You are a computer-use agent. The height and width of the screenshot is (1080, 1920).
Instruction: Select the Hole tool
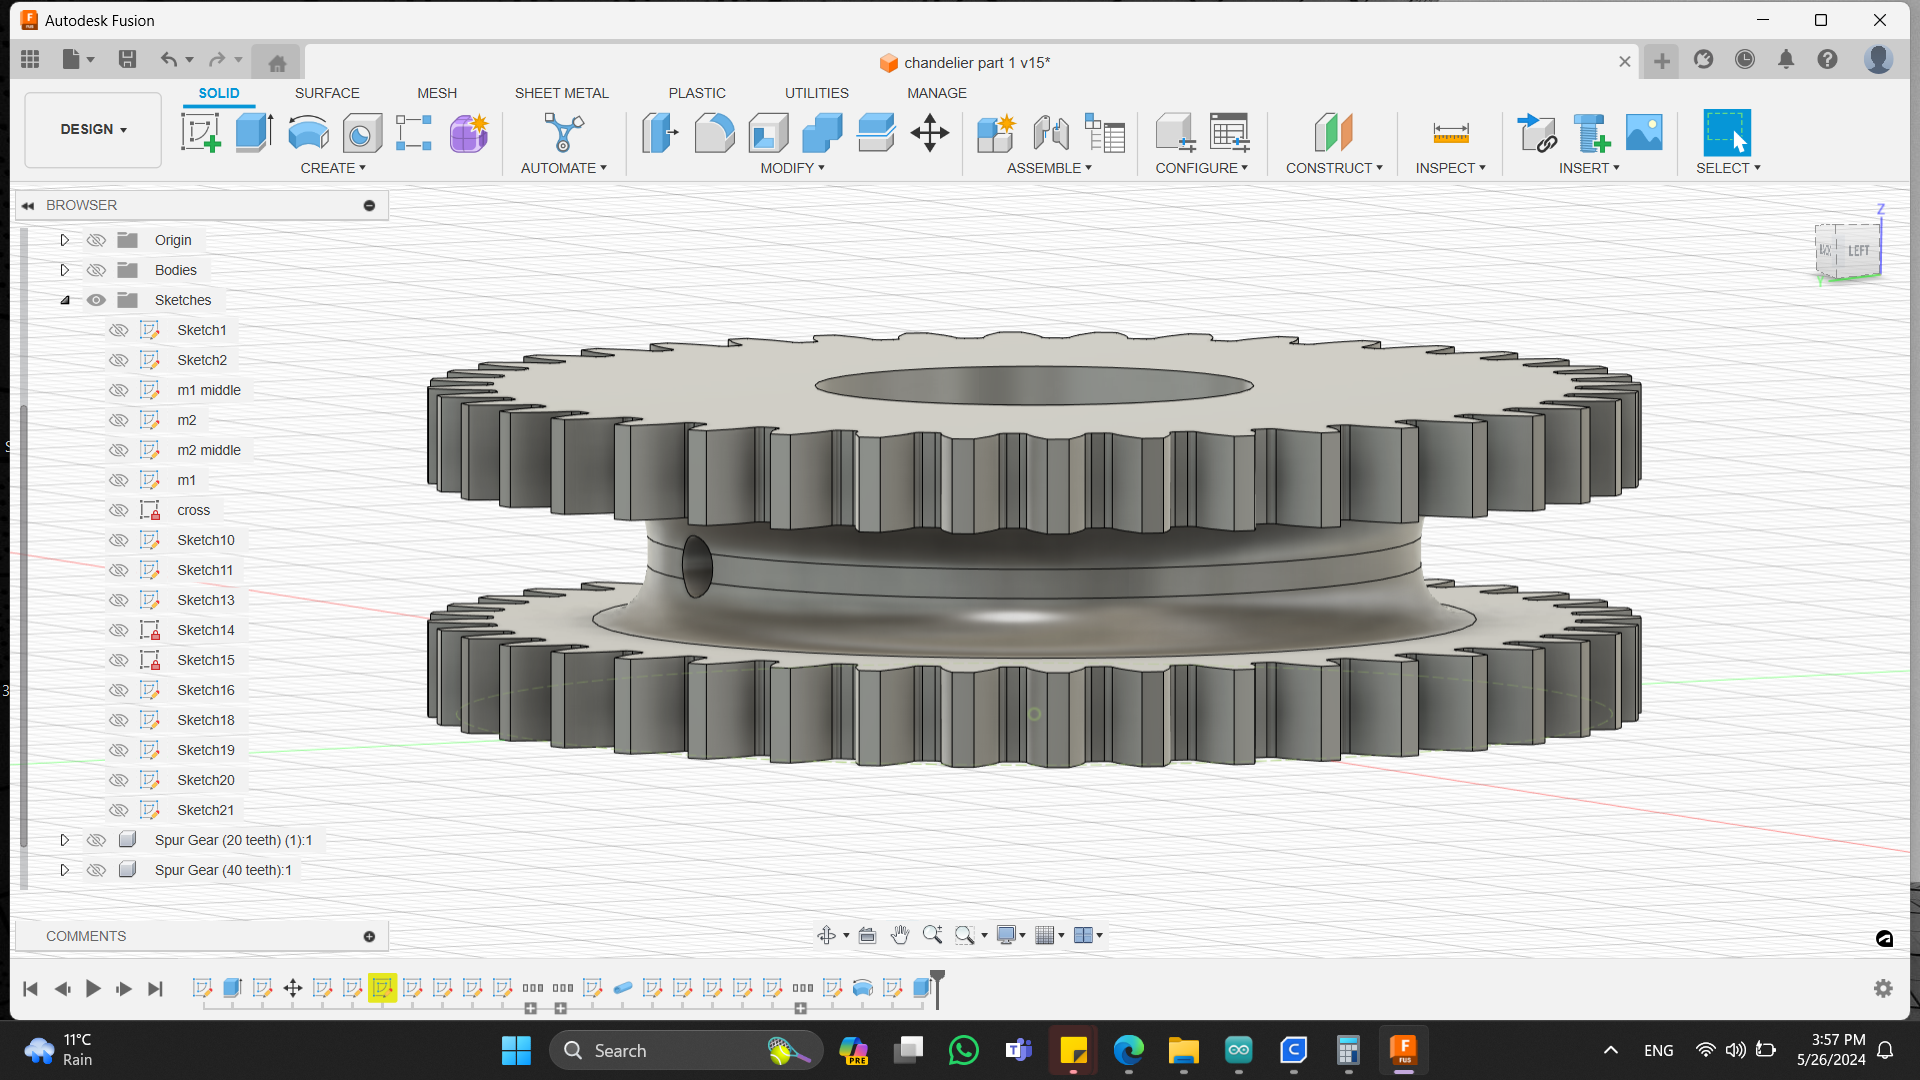[x=362, y=132]
